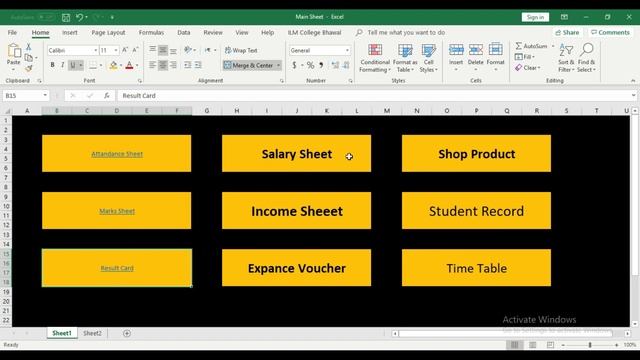The image size is (640, 360).
Task: Click the Format cells icon
Action: (x=496, y=50)
